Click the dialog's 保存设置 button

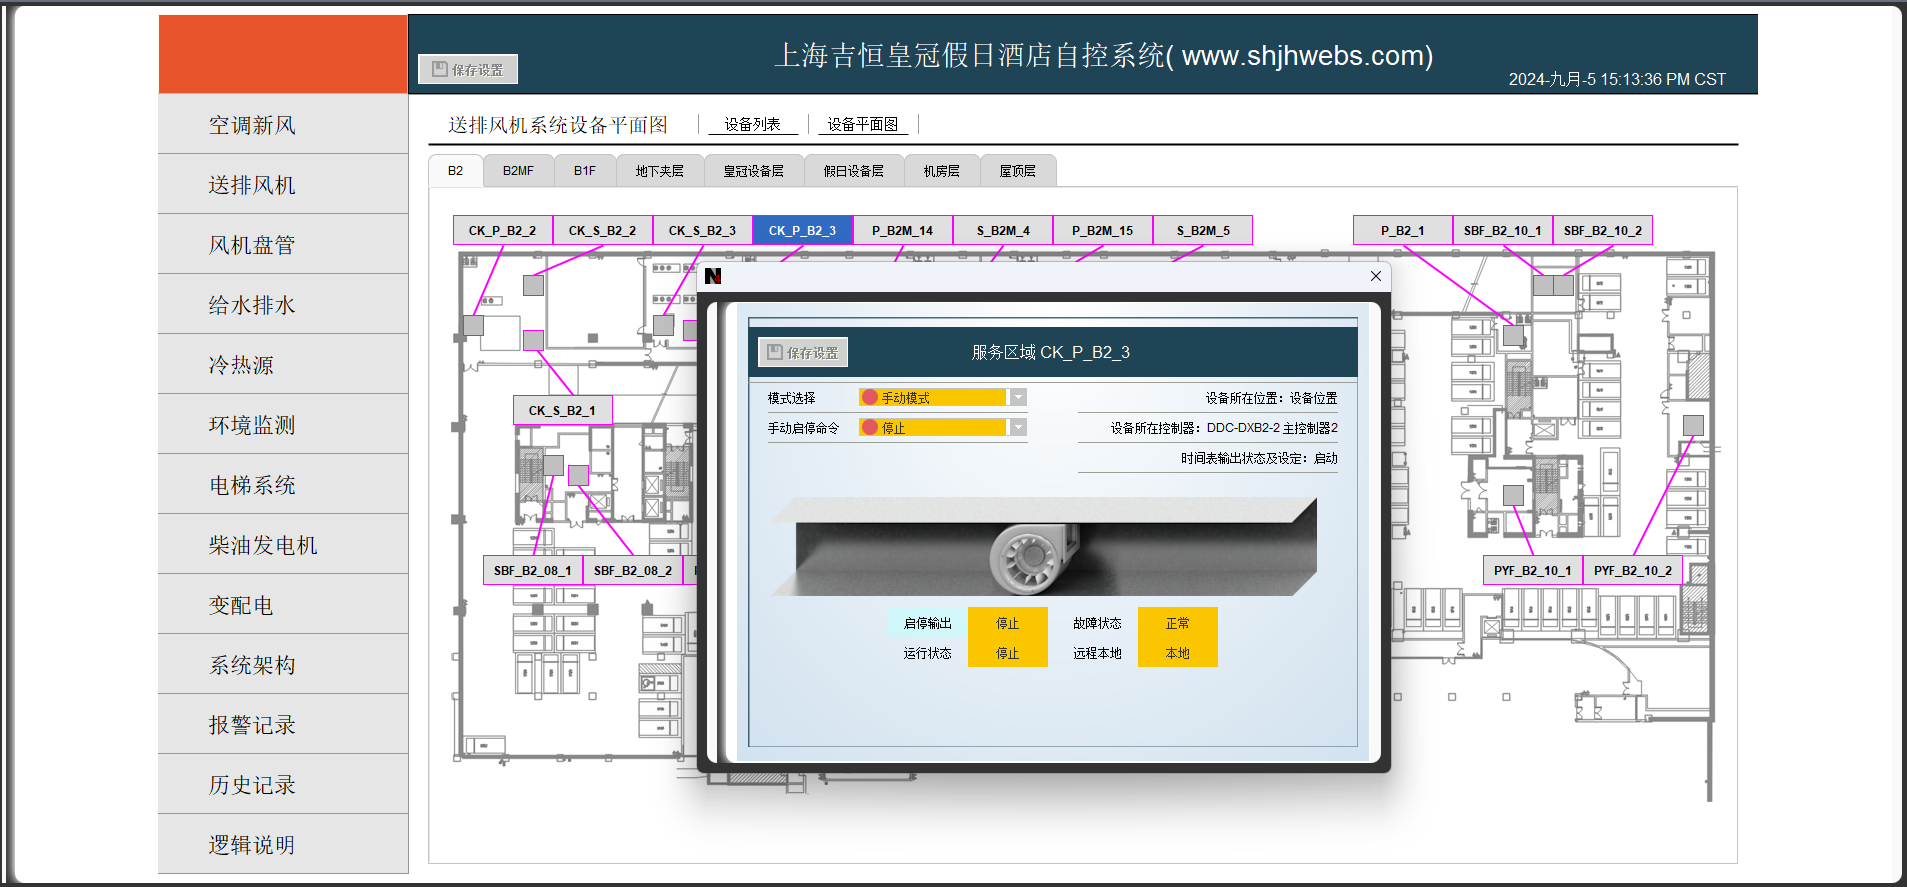[803, 352]
